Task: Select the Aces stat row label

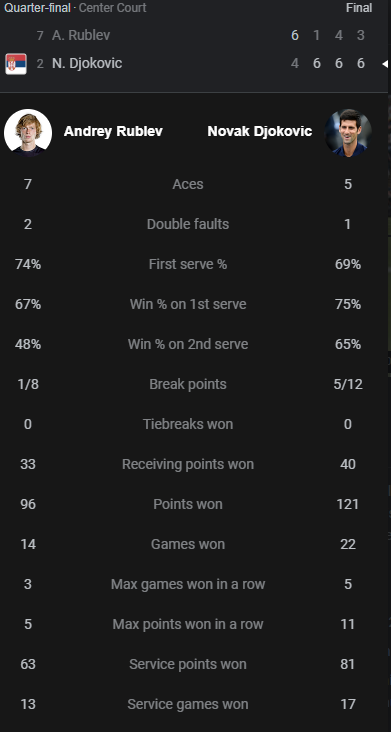Action: [188, 184]
